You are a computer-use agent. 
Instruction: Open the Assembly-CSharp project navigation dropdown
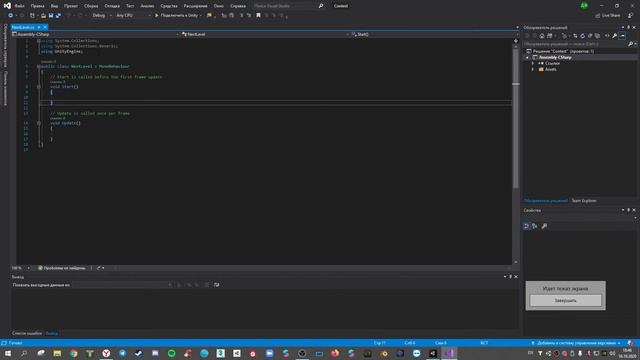point(96,34)
